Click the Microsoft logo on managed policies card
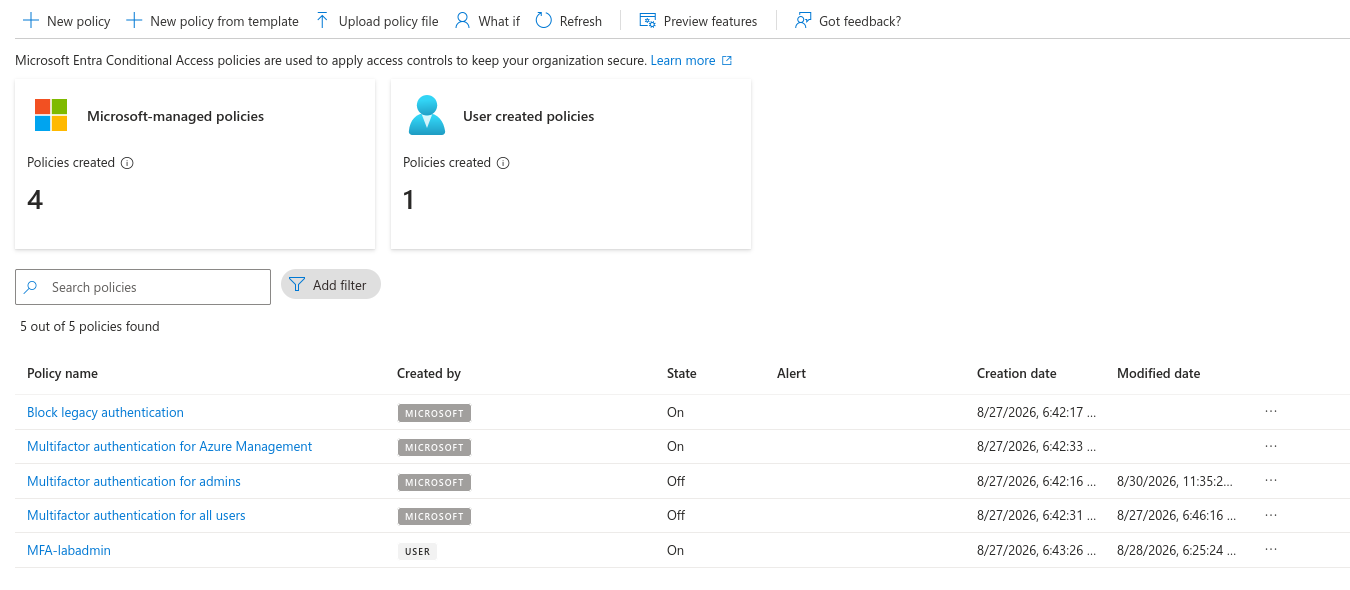 pos(51,115)
